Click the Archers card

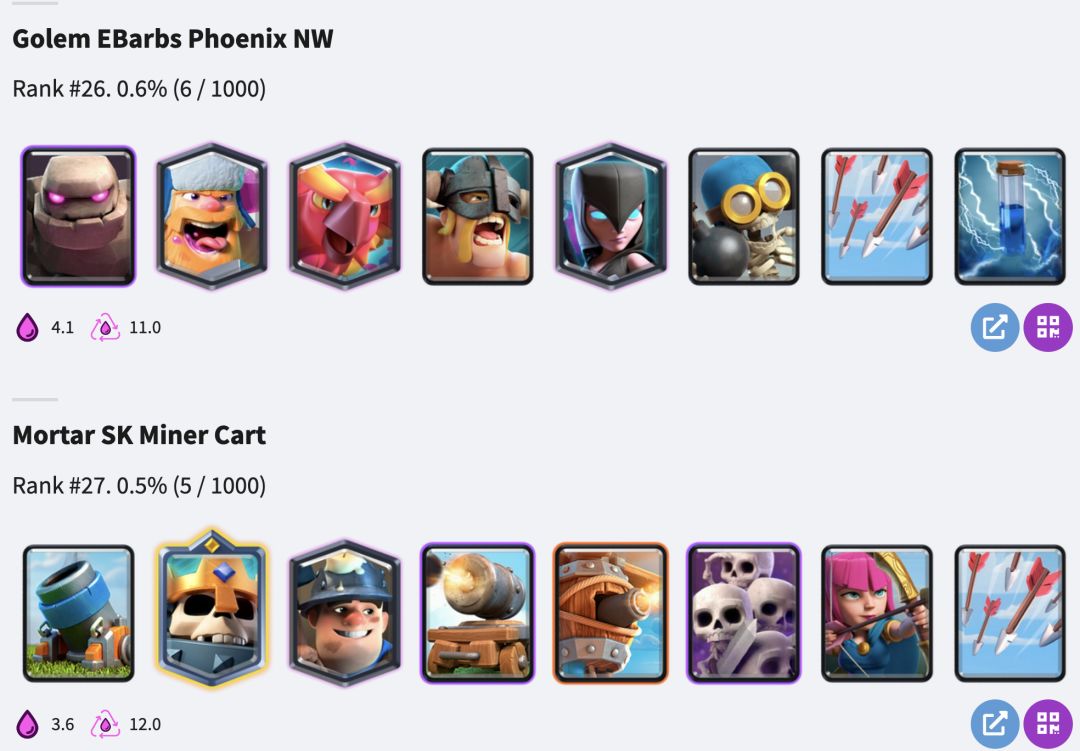[877, 613]
